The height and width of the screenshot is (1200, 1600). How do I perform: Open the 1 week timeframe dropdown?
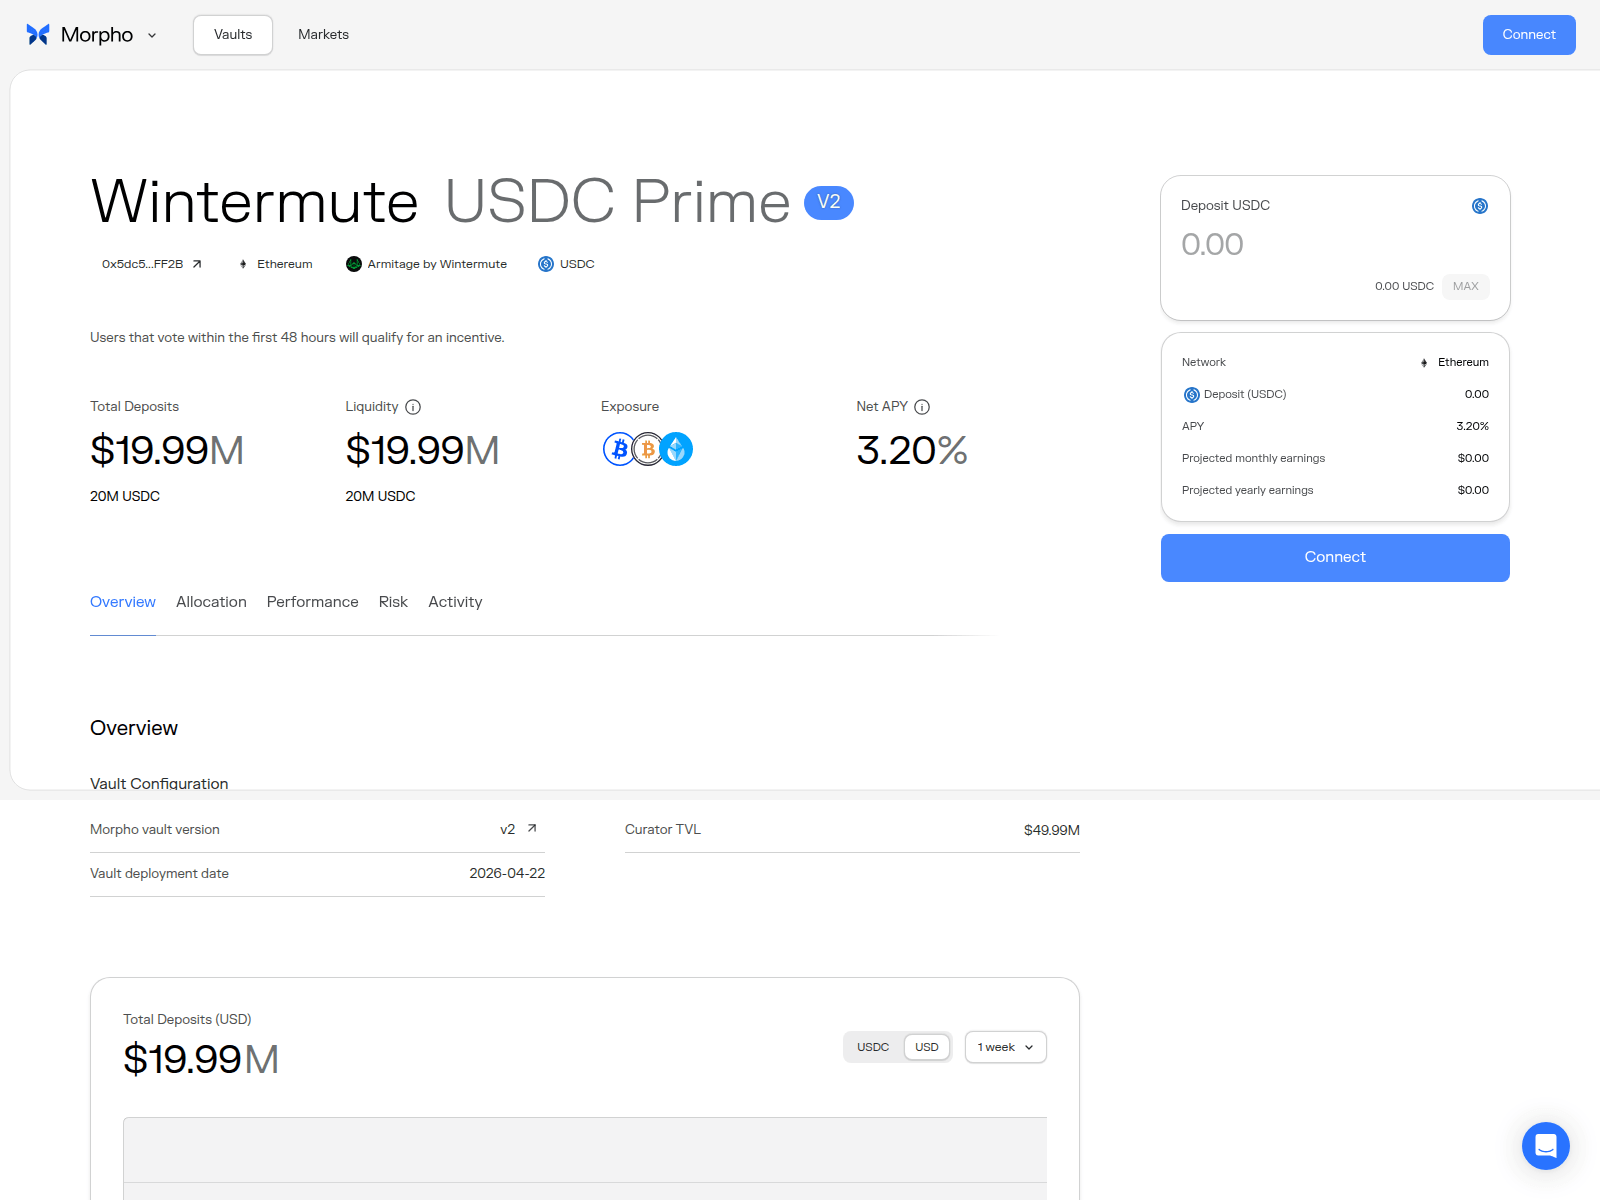pyautogui.click(x=1006, y=1047)
